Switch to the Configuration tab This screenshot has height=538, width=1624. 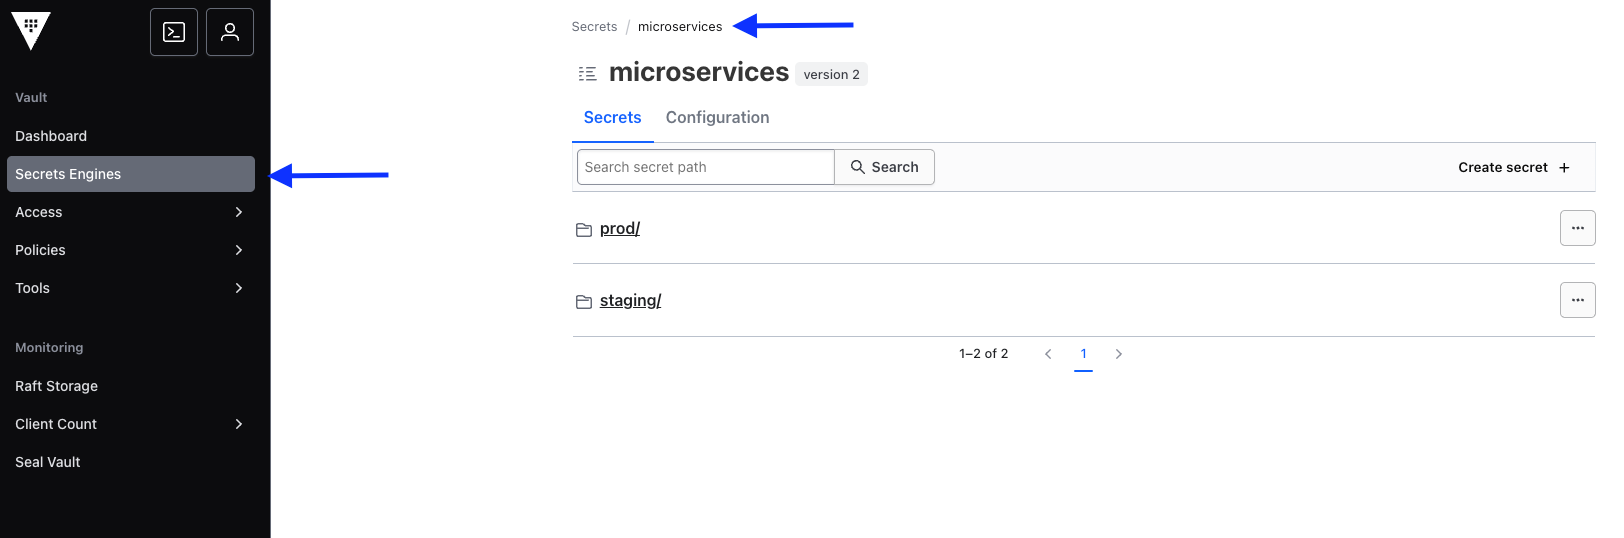coord(717,118)
